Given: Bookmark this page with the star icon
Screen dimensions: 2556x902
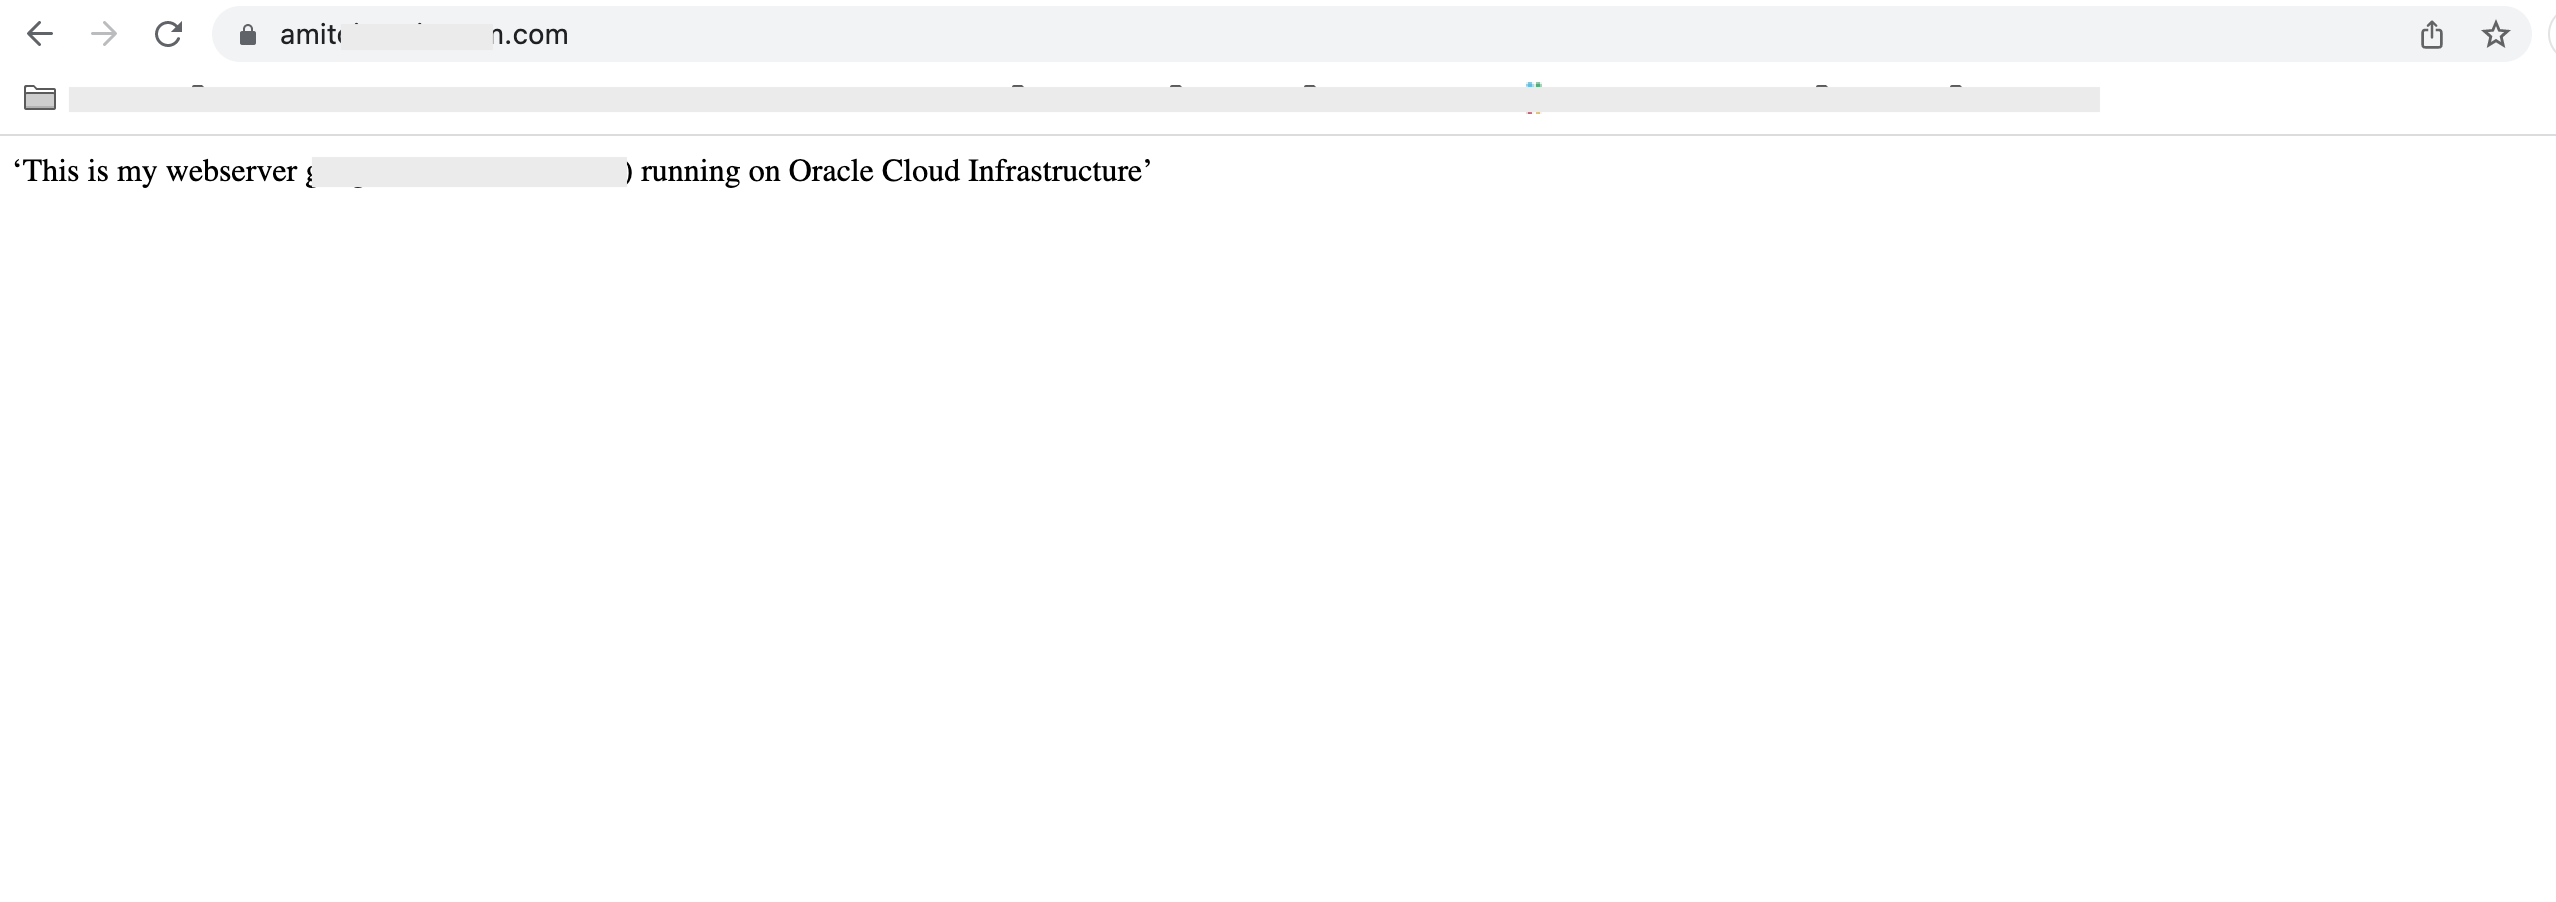Looking at the screenshot, I should click(2495, 34).
